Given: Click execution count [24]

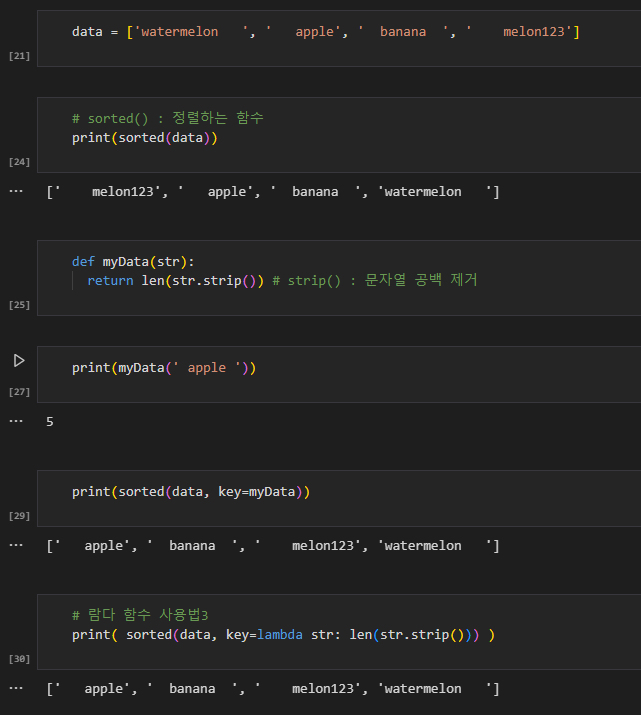Looking at the screenshot, I should coord(19,162).
